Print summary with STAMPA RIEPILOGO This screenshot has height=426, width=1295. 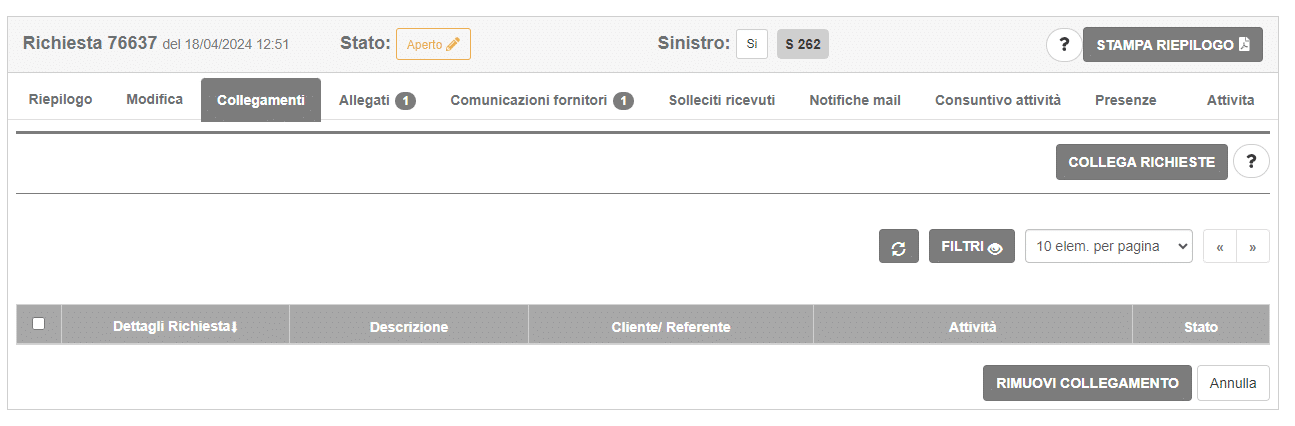click(1173, 45)
